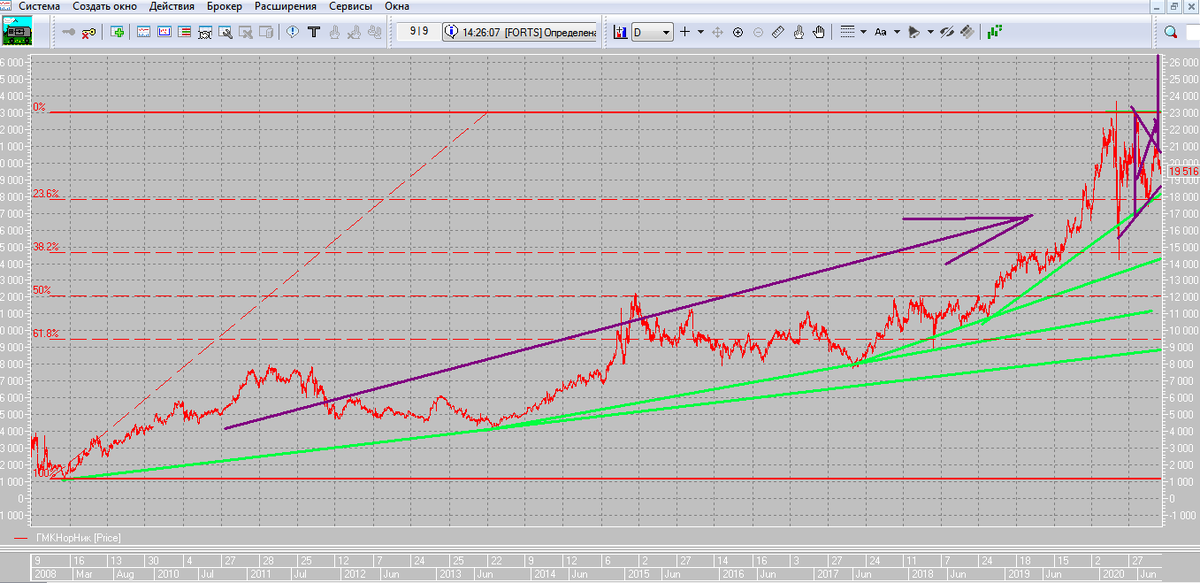Open the Расширения menu
Screen dimensions: 1200x583
click(285, 6)
